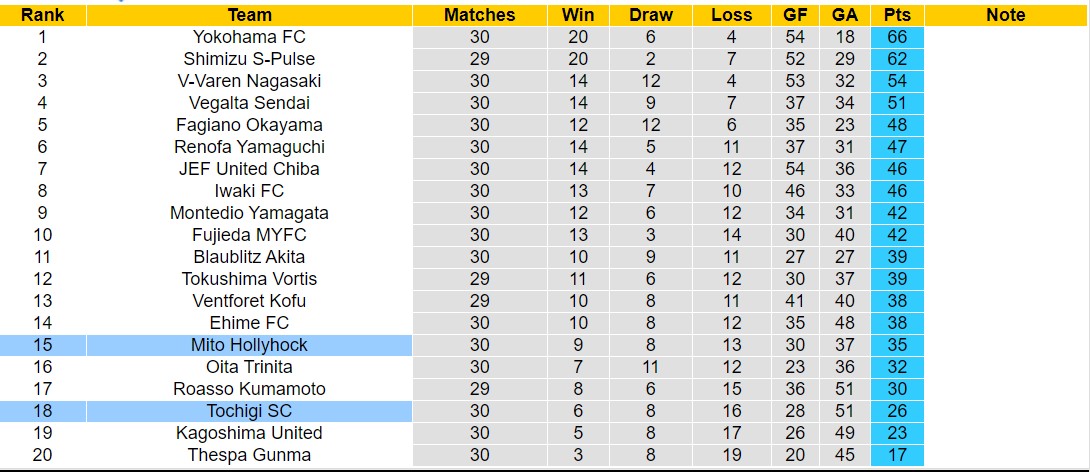1090x472 pixels.
Task: Open the Thespa Gunma team link
Action: click(x=249, y=455)
